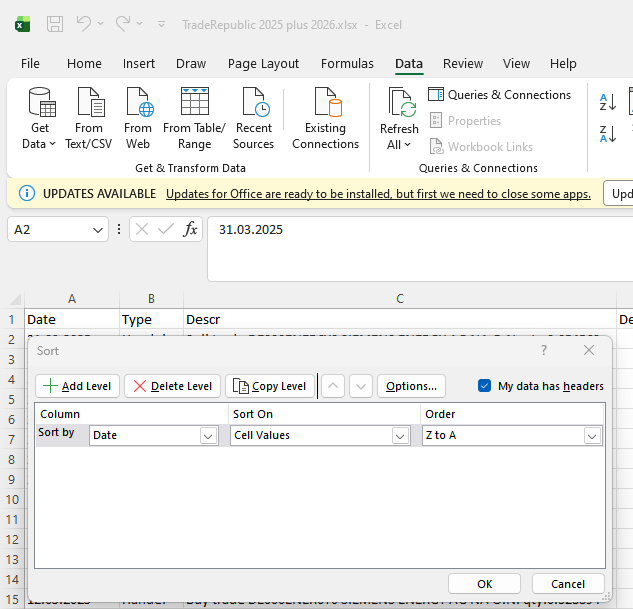The width and height of the screenshot is (633, 609).
Task: Open the Page Layout tab
Action: point(263,64)
